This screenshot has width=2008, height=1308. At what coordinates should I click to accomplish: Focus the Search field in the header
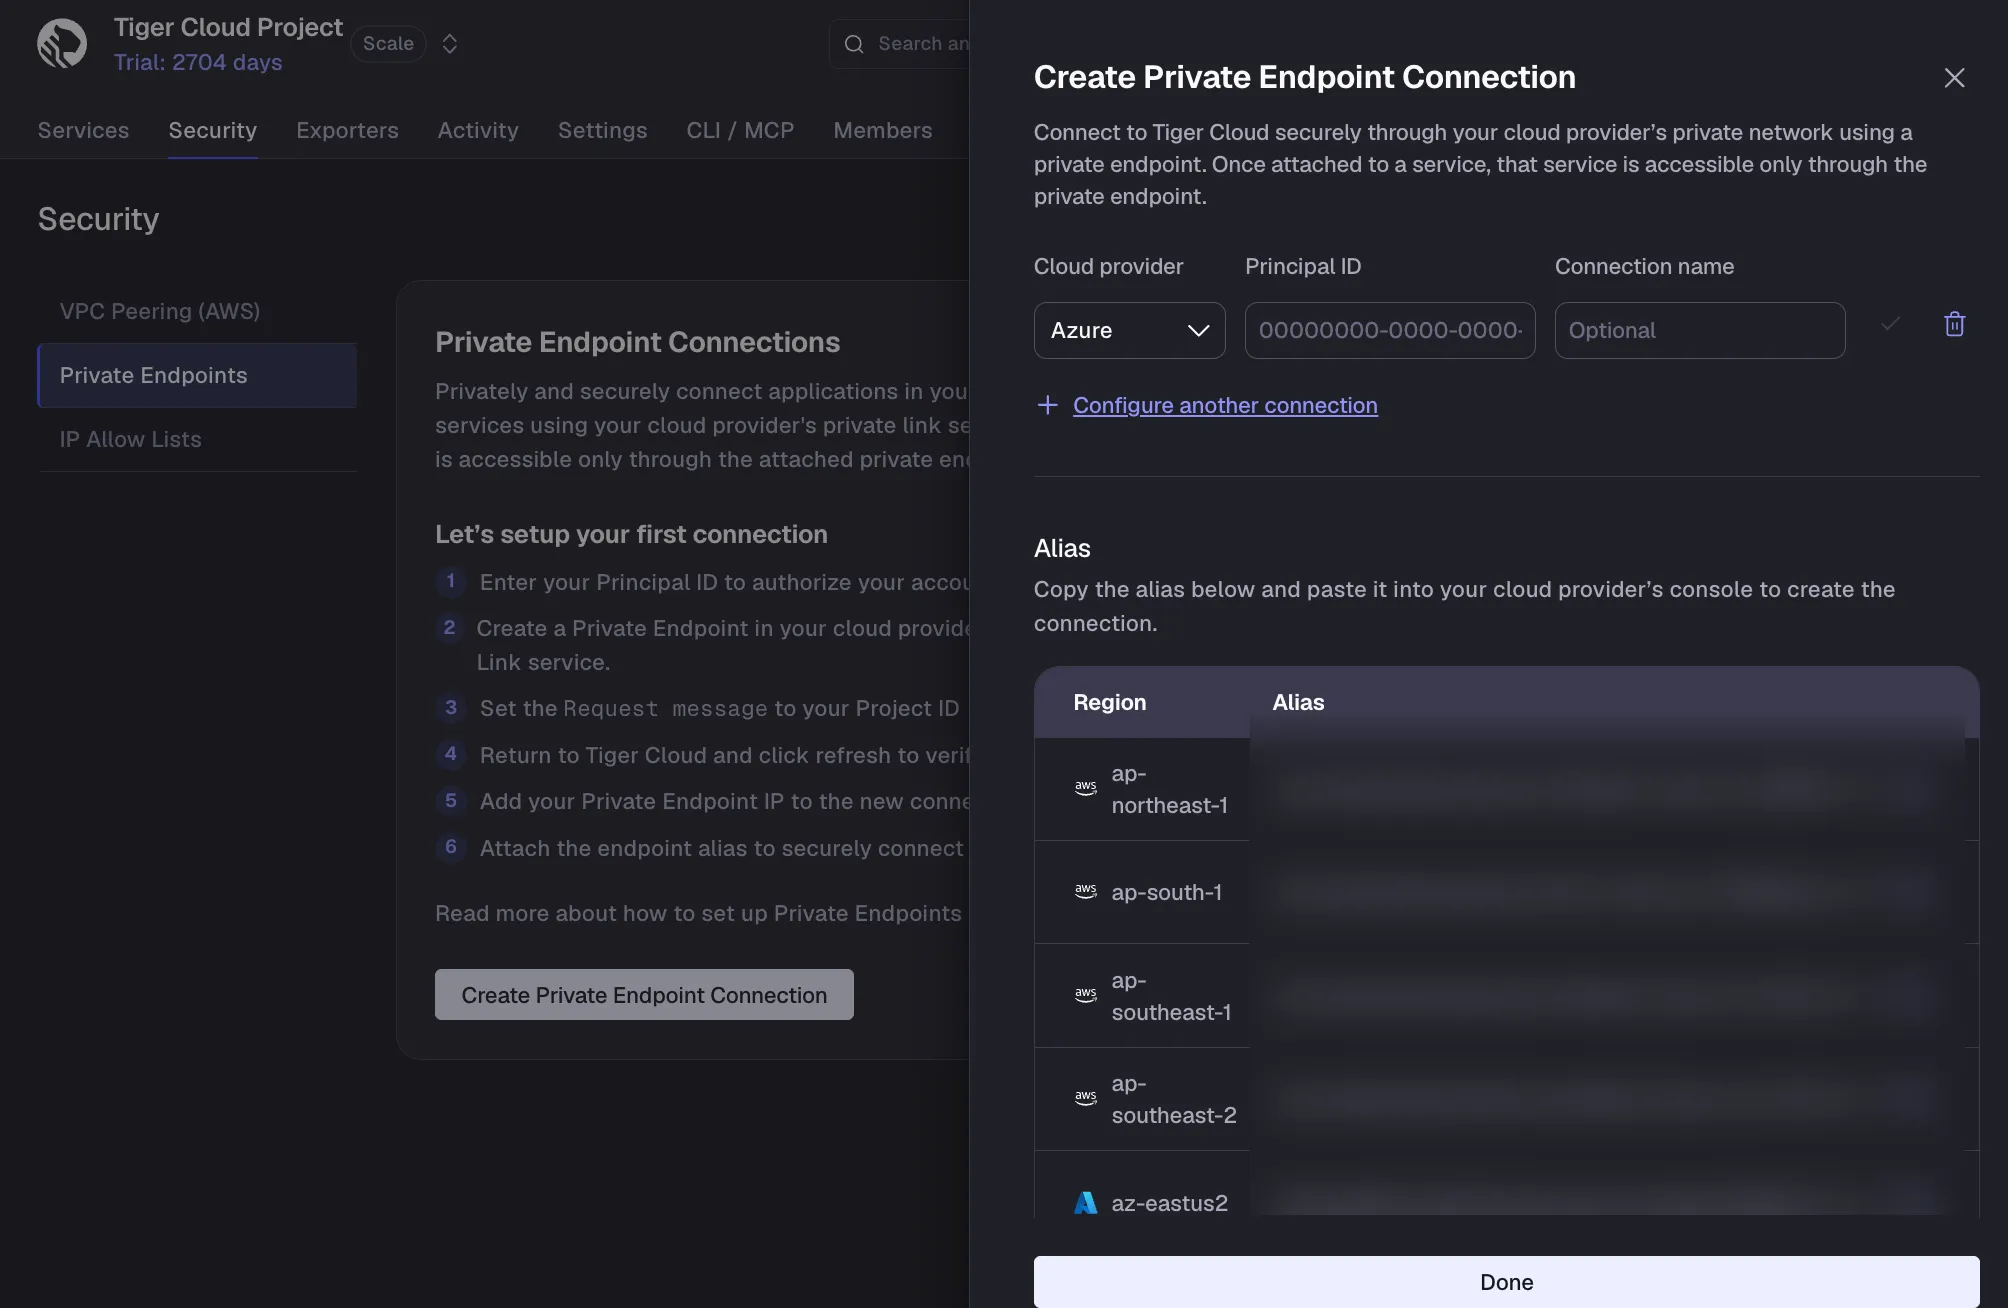point(900,44)
